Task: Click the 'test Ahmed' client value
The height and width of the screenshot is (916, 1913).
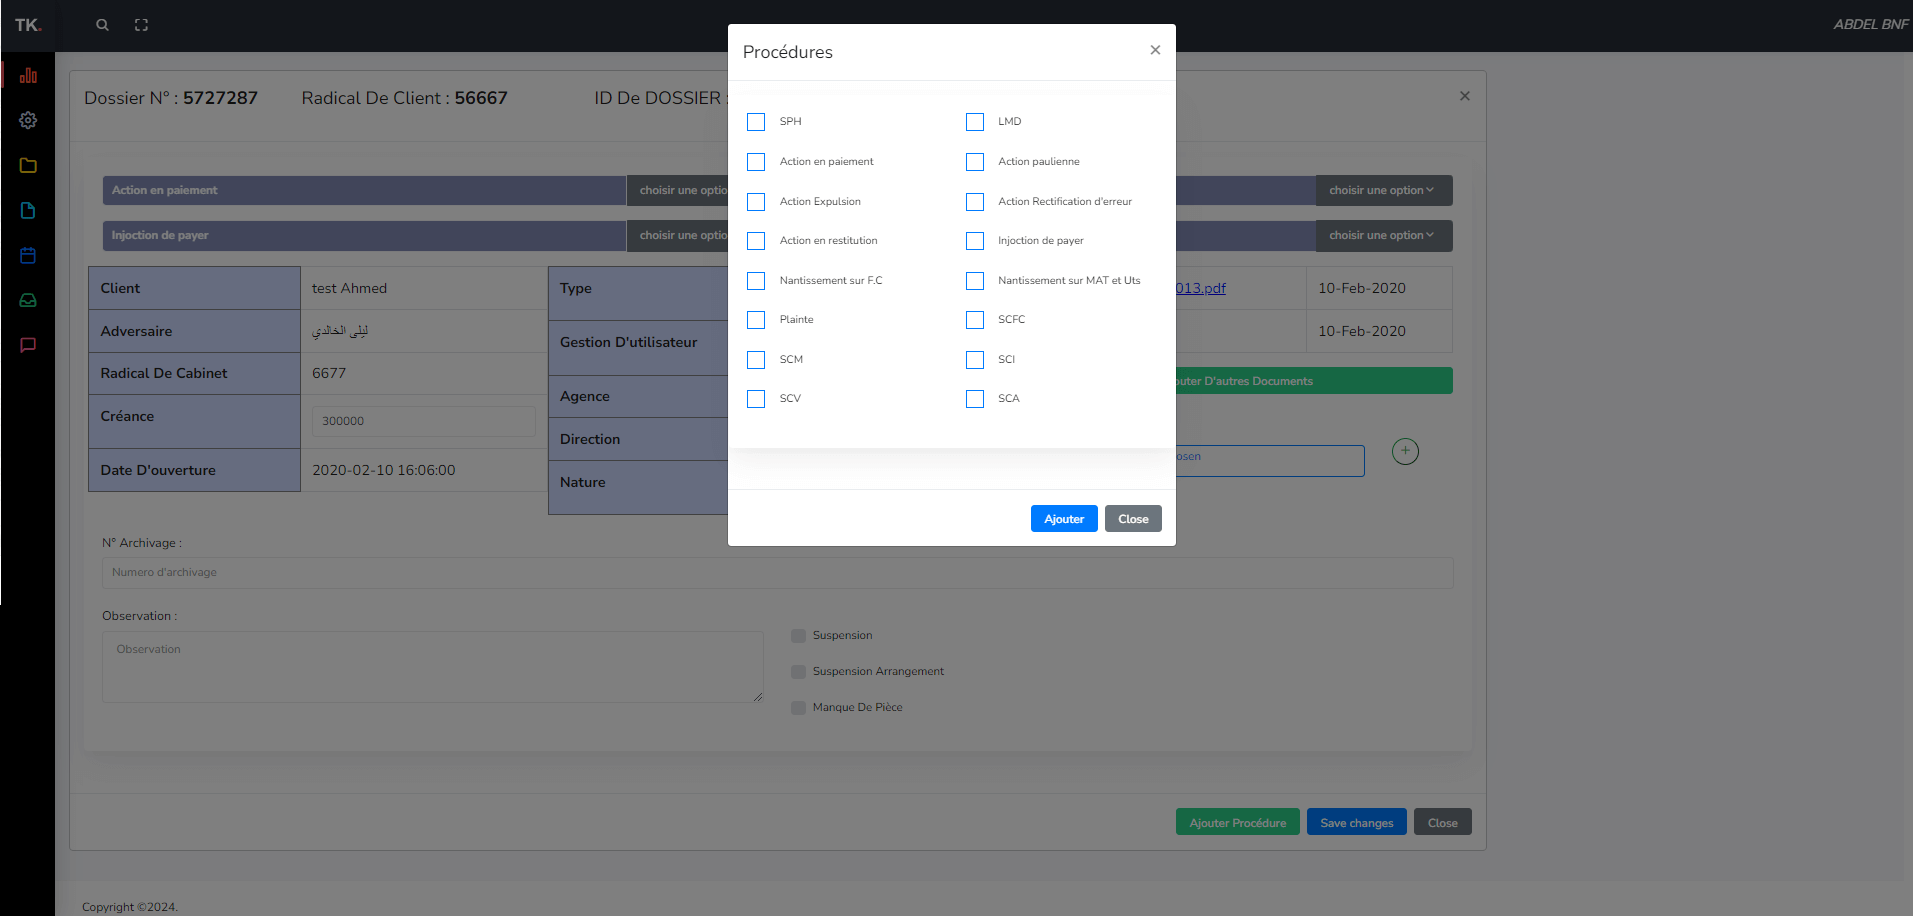Action: click(x=349, y=288)
